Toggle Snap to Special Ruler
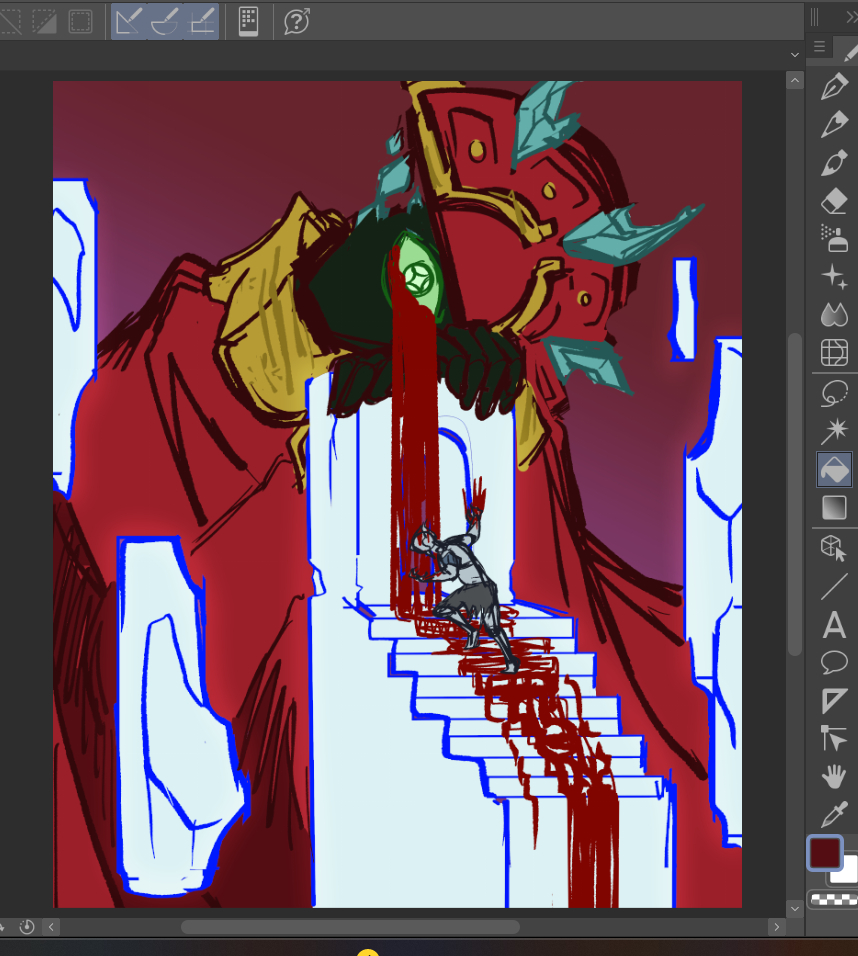This screenshot has height=956, width=858. (x=165, y=21)
